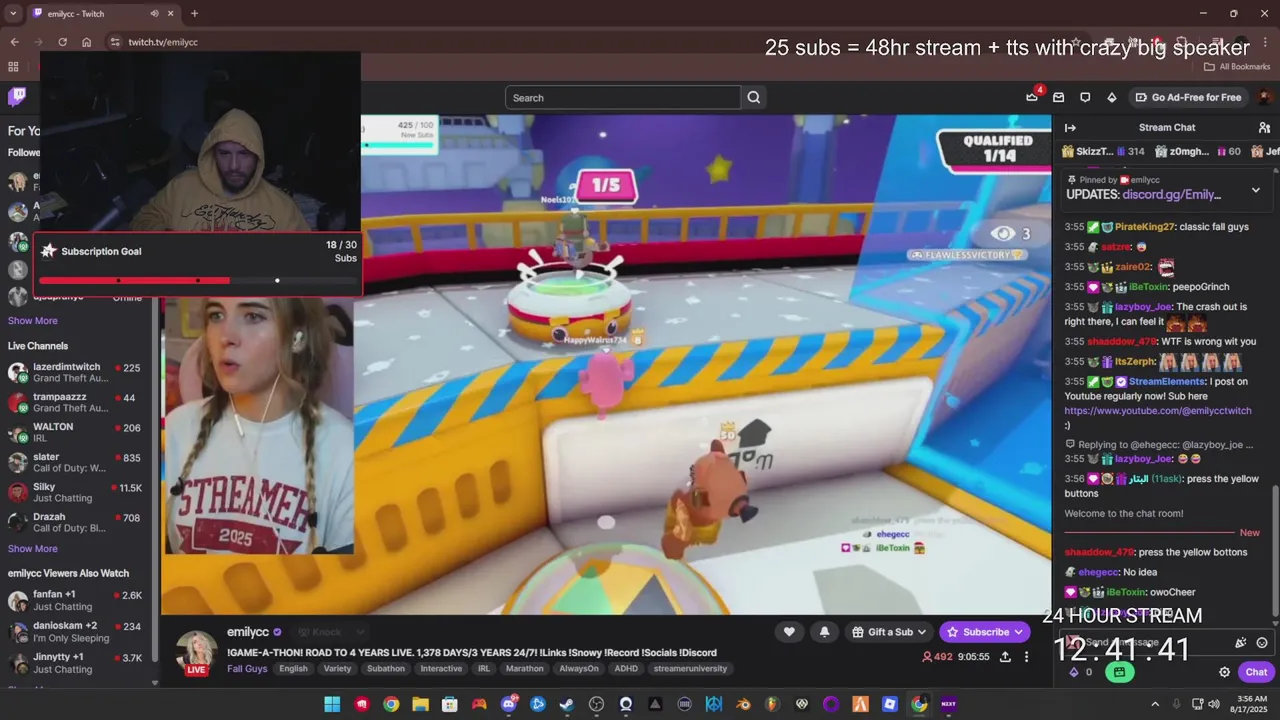
Task: Claim the green channel points bonus
Action: point(1119,672)
